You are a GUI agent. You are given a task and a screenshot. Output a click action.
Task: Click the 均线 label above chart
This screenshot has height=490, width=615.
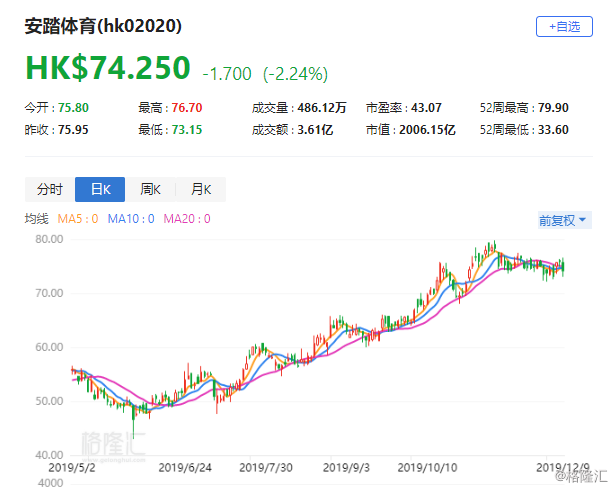tap(36, 219)
